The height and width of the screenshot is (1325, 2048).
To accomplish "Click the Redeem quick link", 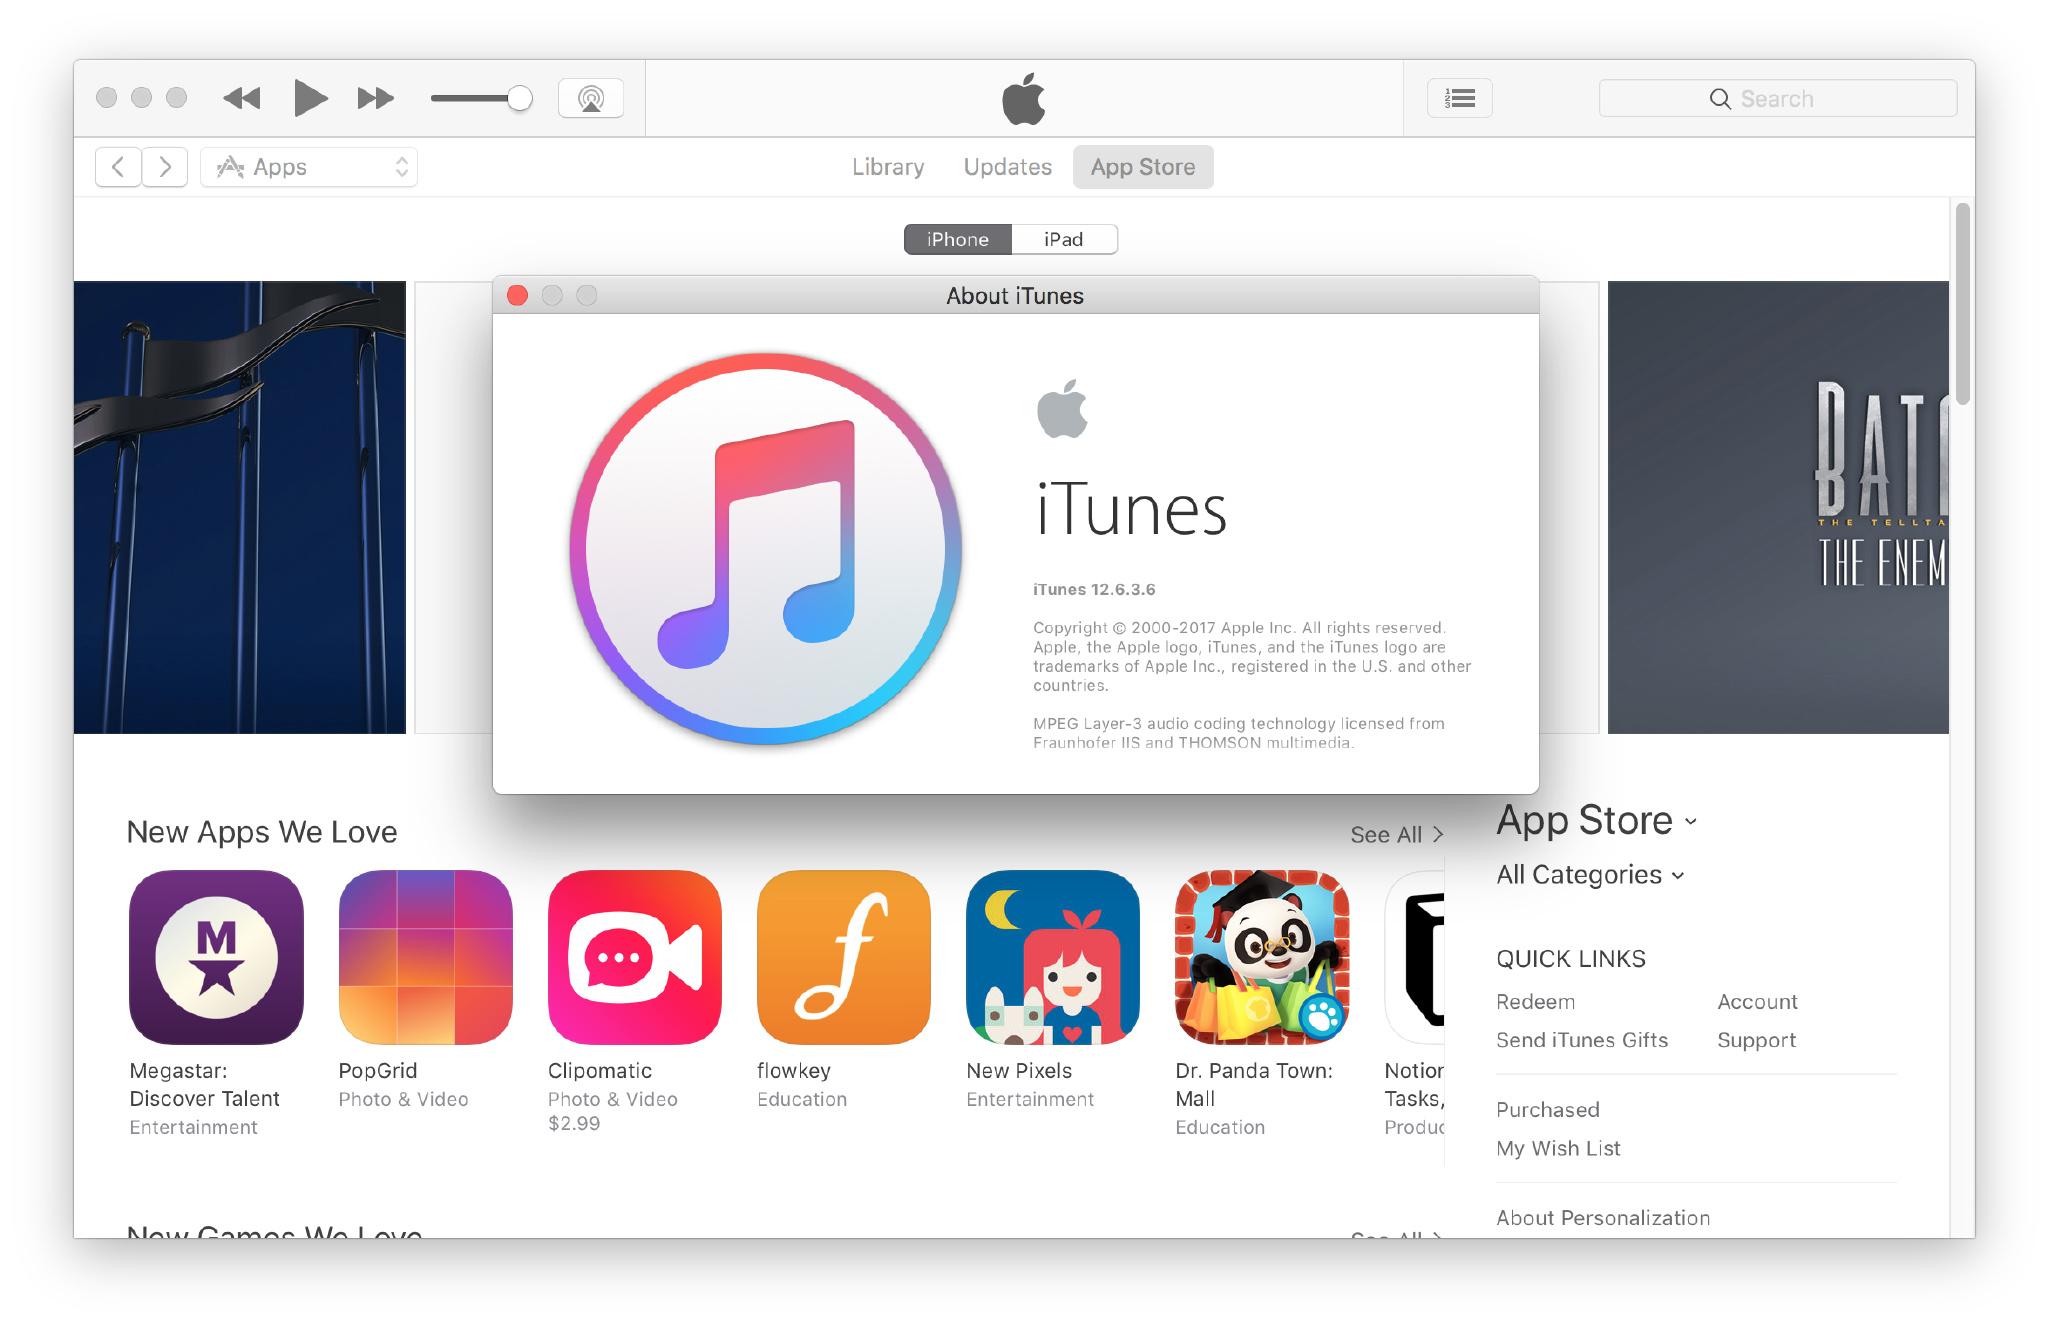I will click(x=1535, y=1000).
